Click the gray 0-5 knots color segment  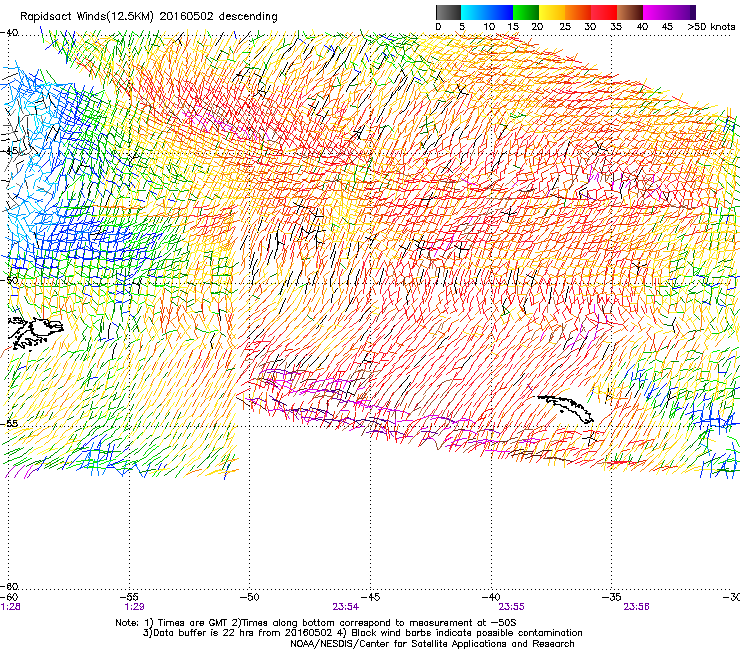pos(448,12)
